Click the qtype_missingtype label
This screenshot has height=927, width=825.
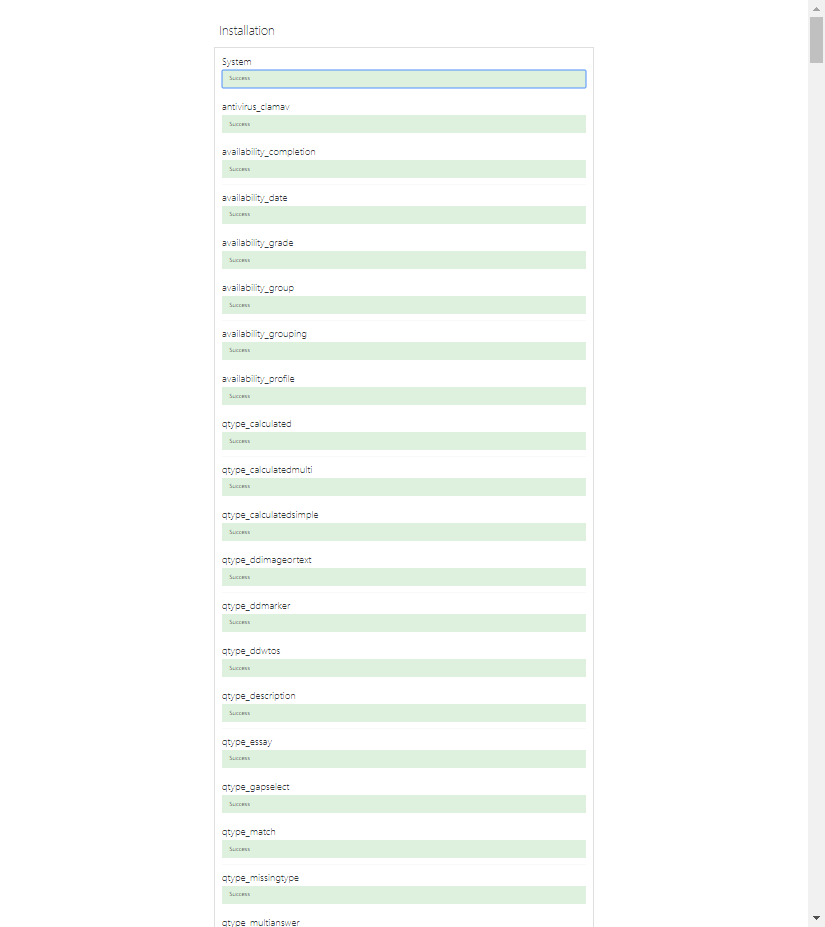coord(260,878)
